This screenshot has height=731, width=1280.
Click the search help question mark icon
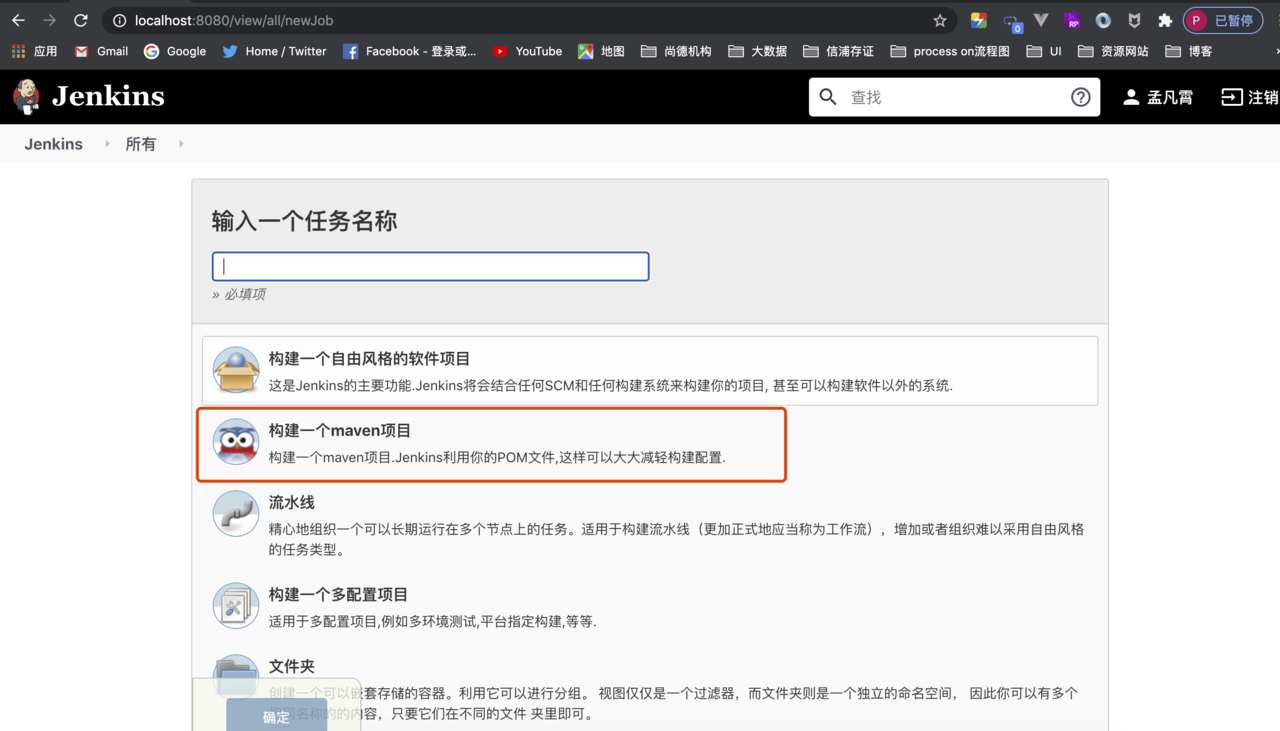click(1080, 97)
